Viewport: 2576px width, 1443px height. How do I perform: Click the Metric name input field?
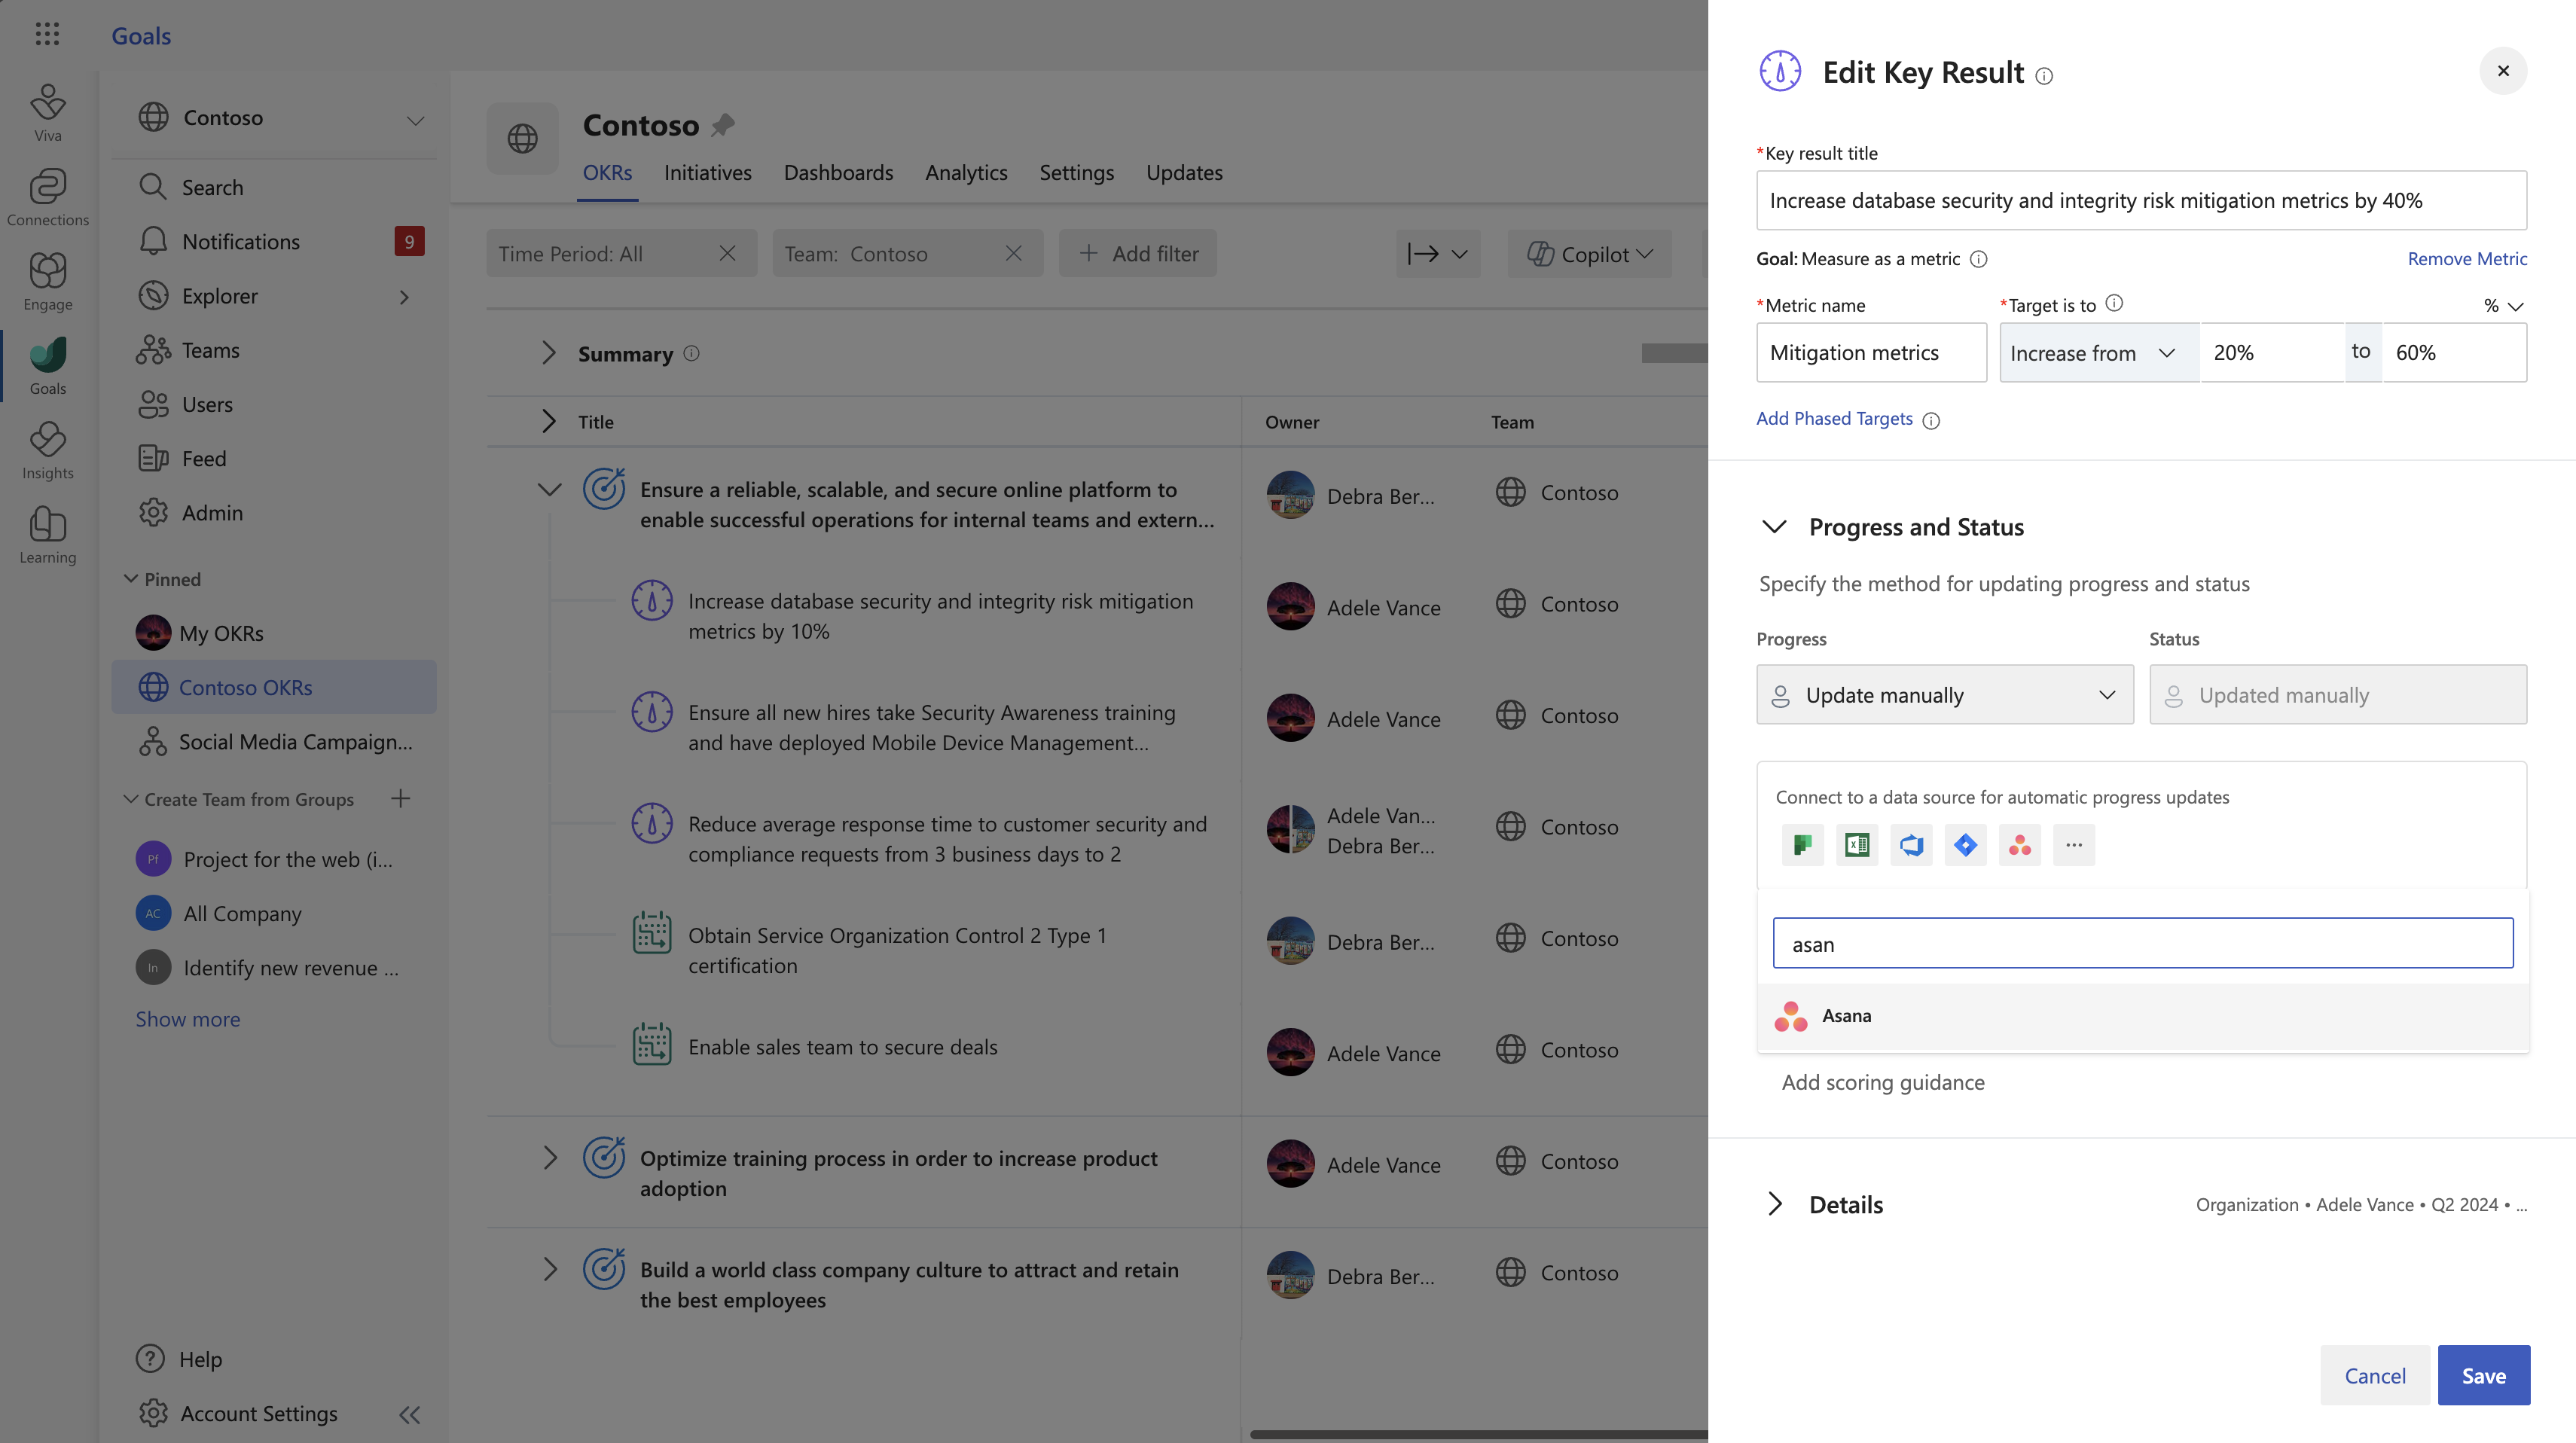(x=1870, y=353)
